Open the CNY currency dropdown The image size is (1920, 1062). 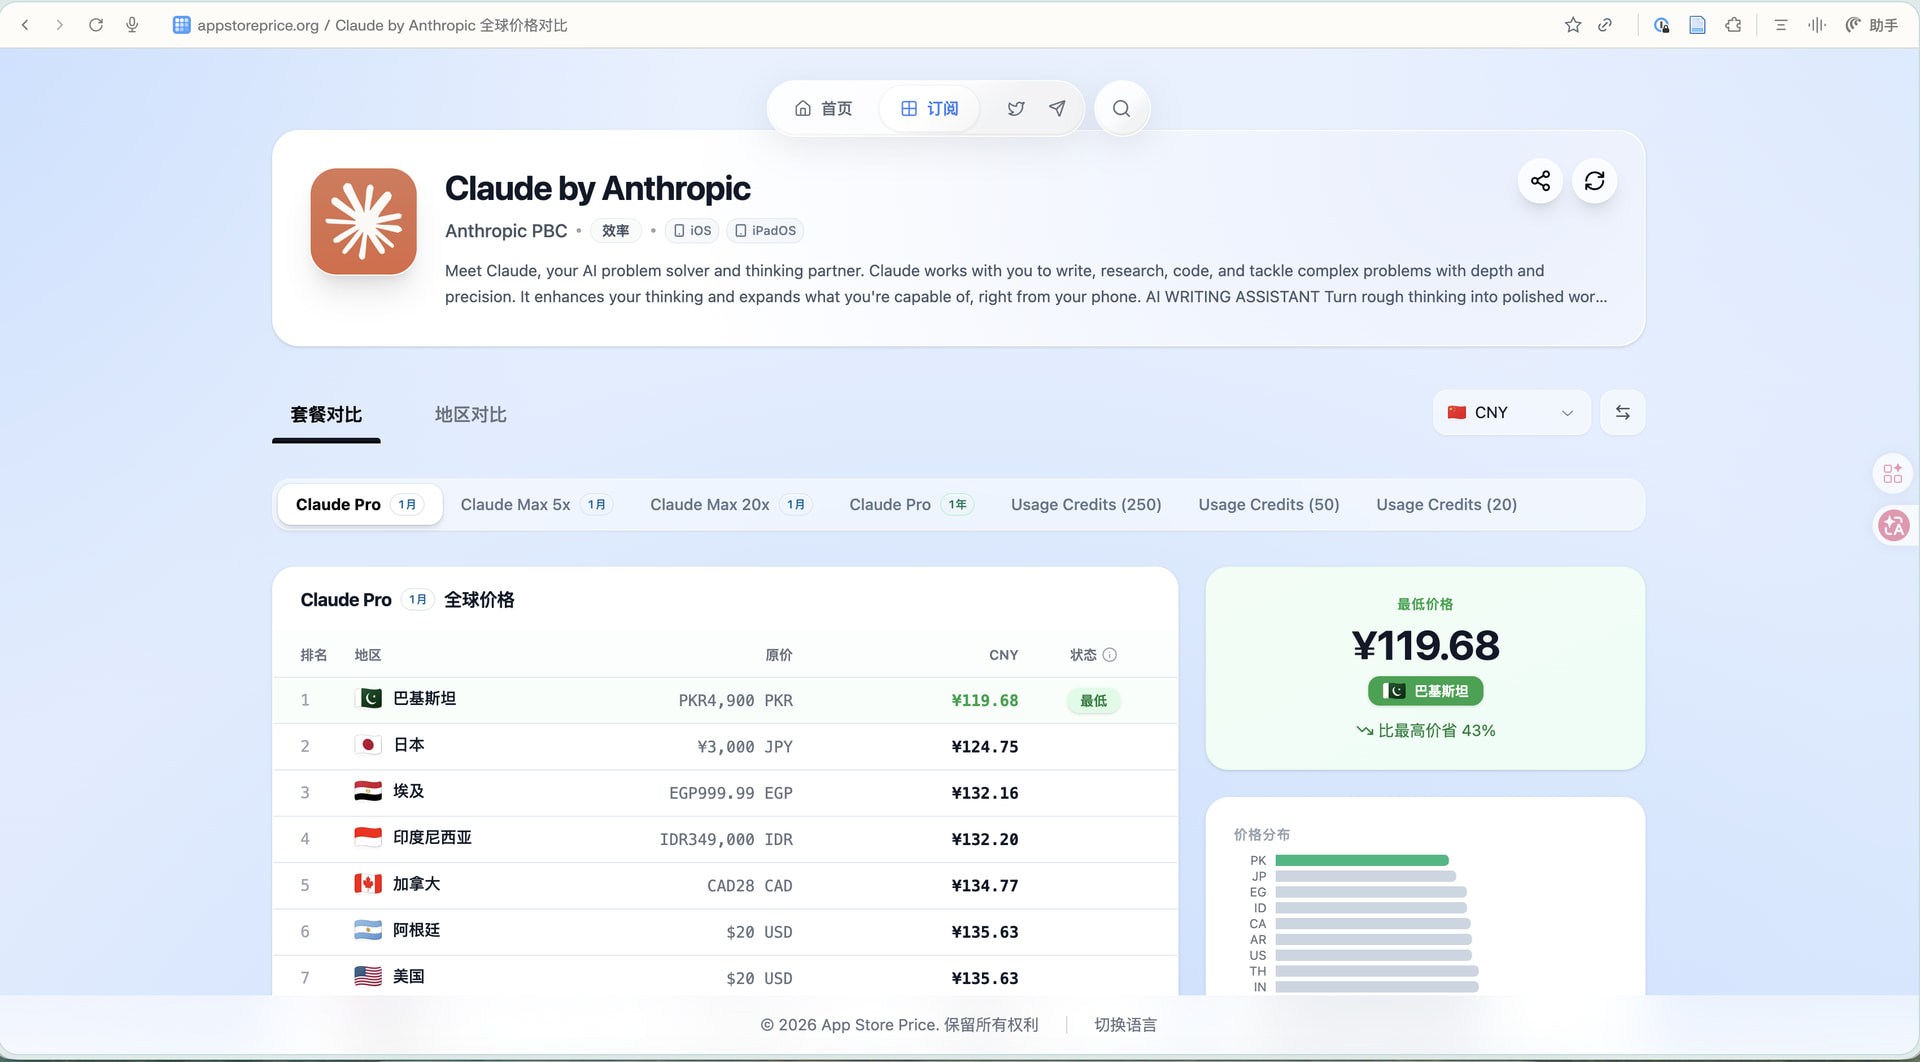(1511, 413)
